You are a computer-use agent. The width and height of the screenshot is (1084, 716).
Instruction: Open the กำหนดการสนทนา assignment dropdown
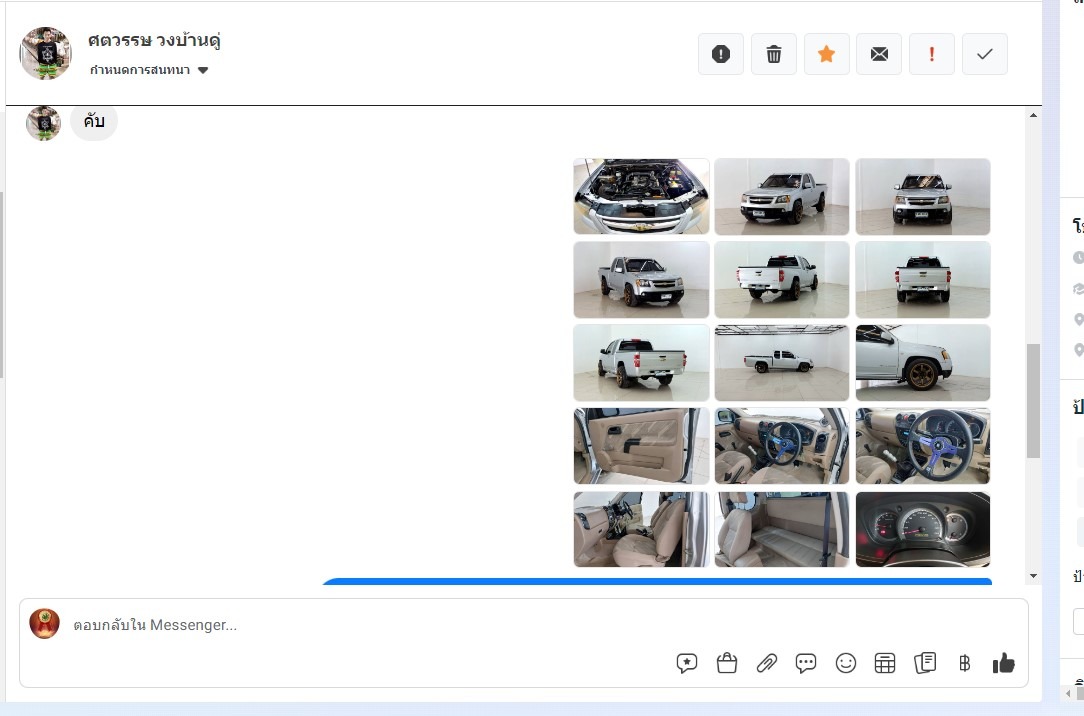149,70
